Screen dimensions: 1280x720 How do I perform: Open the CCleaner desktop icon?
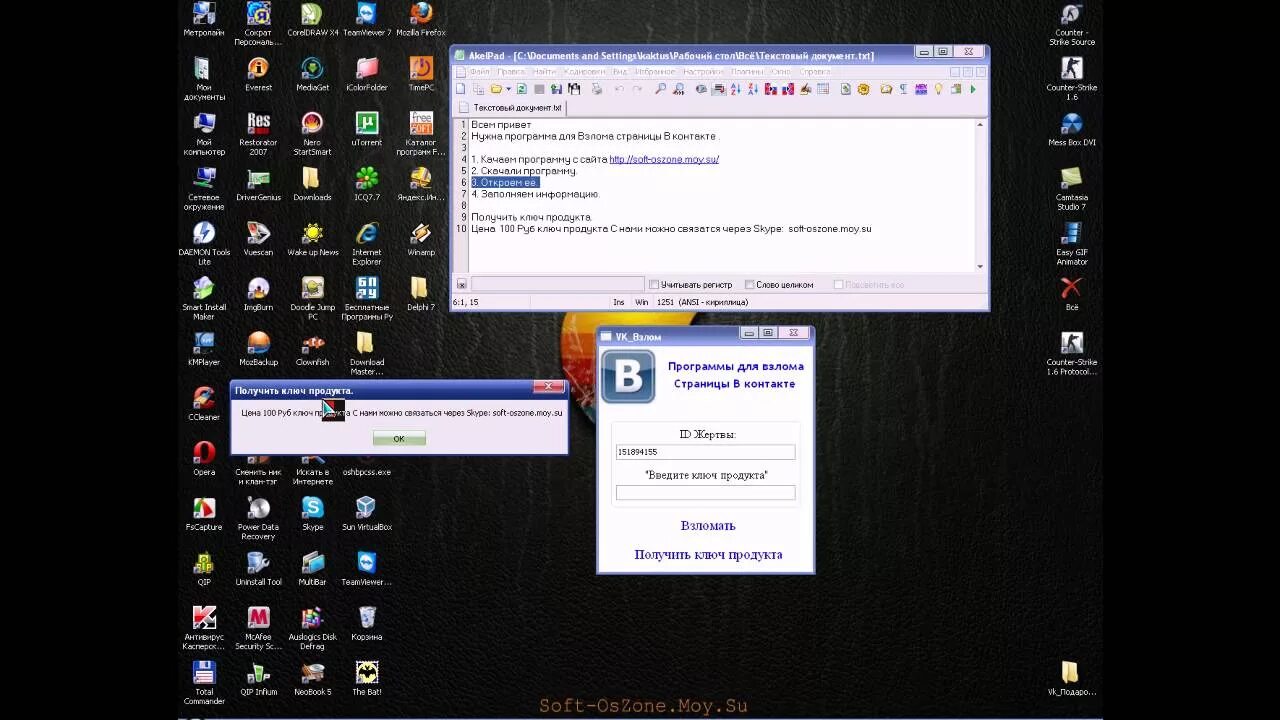tap(204, 403)
